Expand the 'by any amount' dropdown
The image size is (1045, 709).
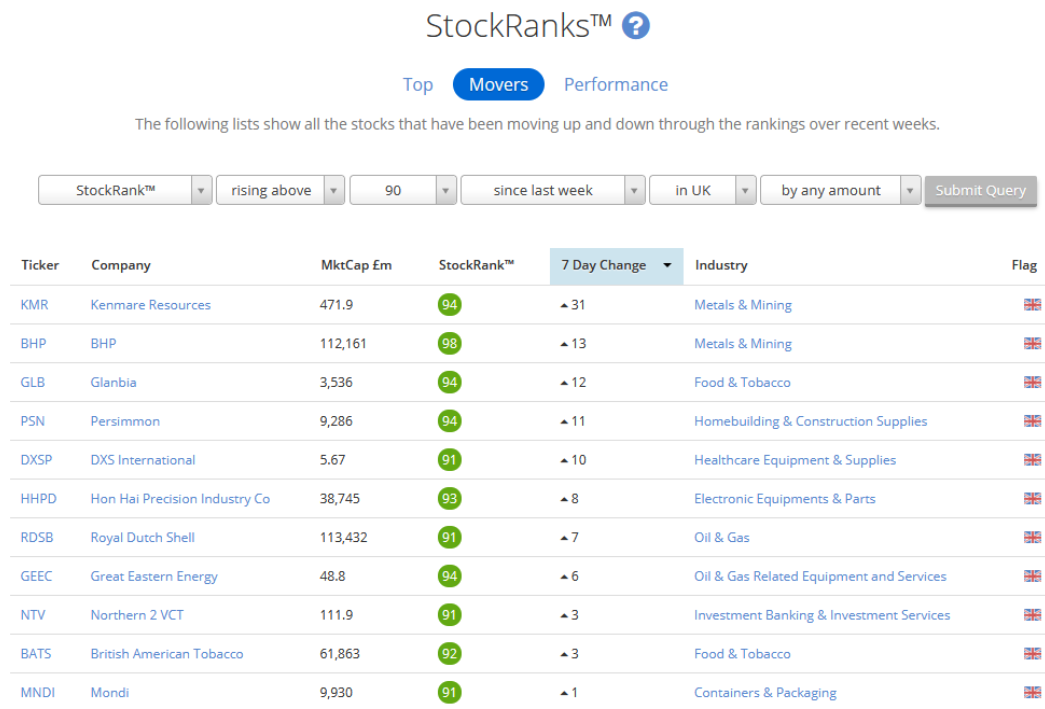(x=840, y=190)
